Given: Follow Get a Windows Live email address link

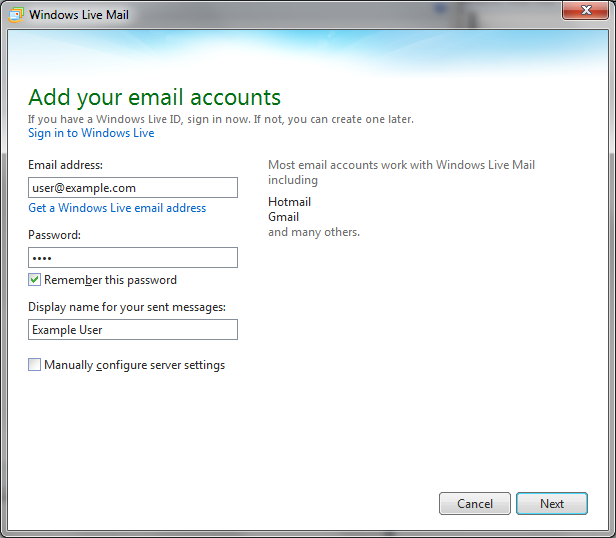Looking at the screenshot, I should tap(117, 208).
